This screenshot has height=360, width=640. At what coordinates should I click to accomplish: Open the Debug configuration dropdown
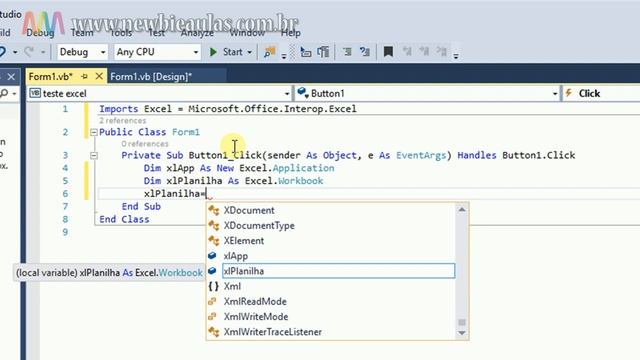[x=82, y=52]
